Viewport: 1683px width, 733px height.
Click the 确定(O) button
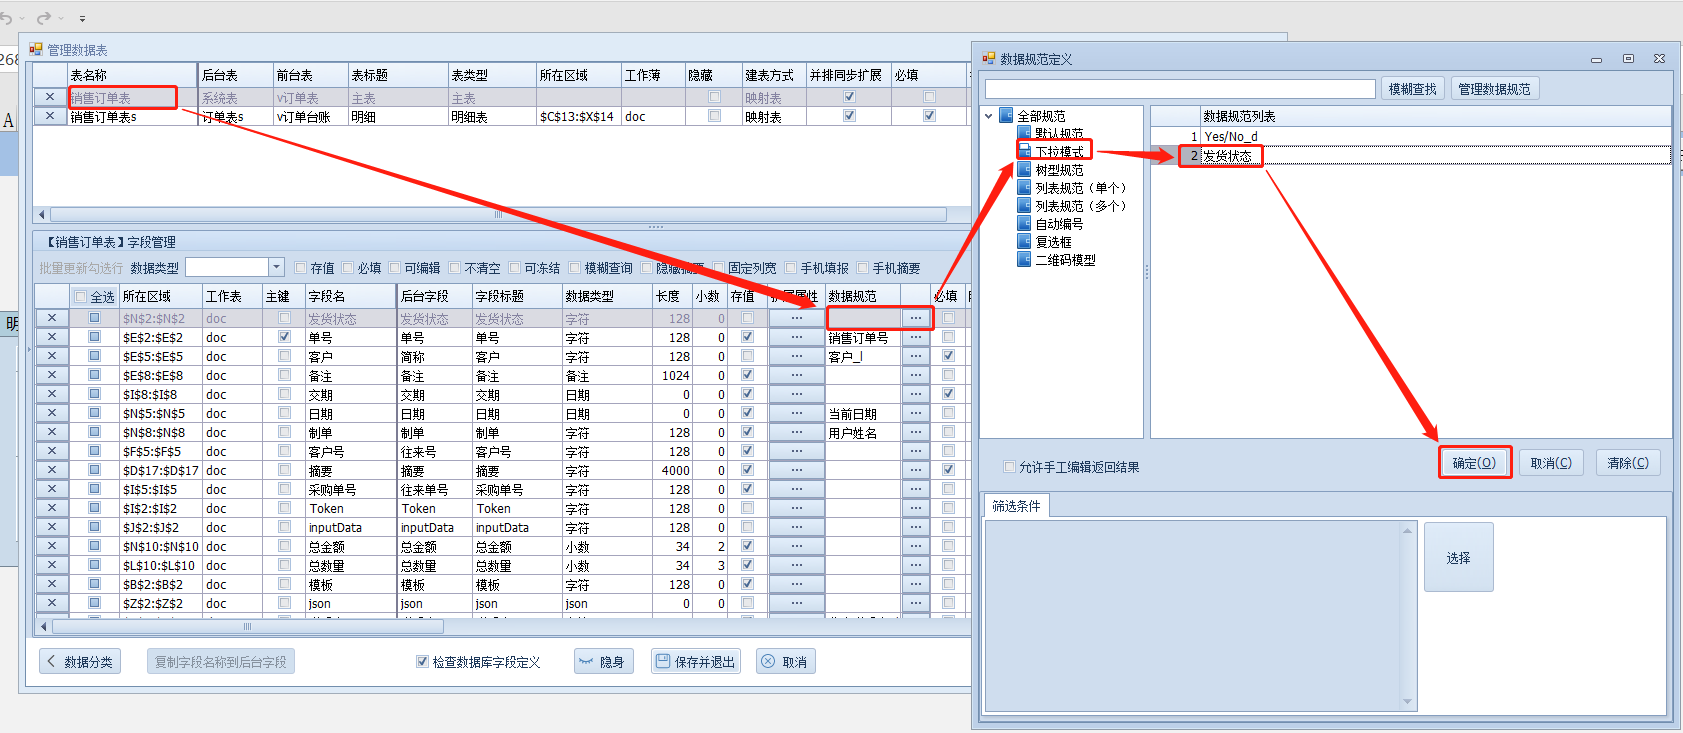(x=1474, y=463)
